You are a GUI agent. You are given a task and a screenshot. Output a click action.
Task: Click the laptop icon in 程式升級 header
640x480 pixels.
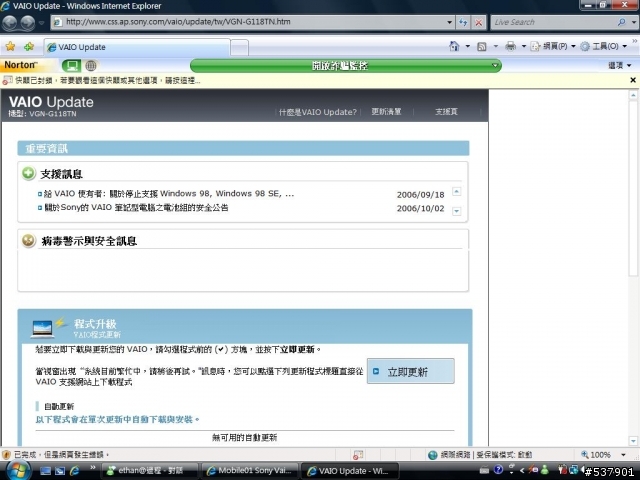(42, 329)
